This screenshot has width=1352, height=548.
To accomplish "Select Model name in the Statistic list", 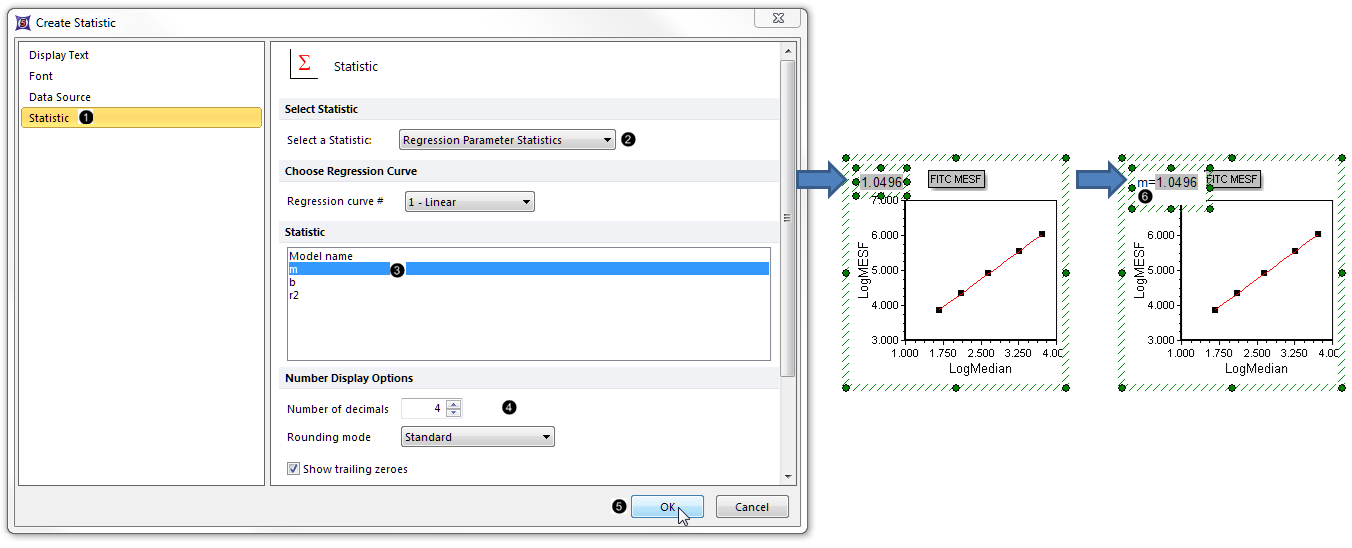I will 320,256.
